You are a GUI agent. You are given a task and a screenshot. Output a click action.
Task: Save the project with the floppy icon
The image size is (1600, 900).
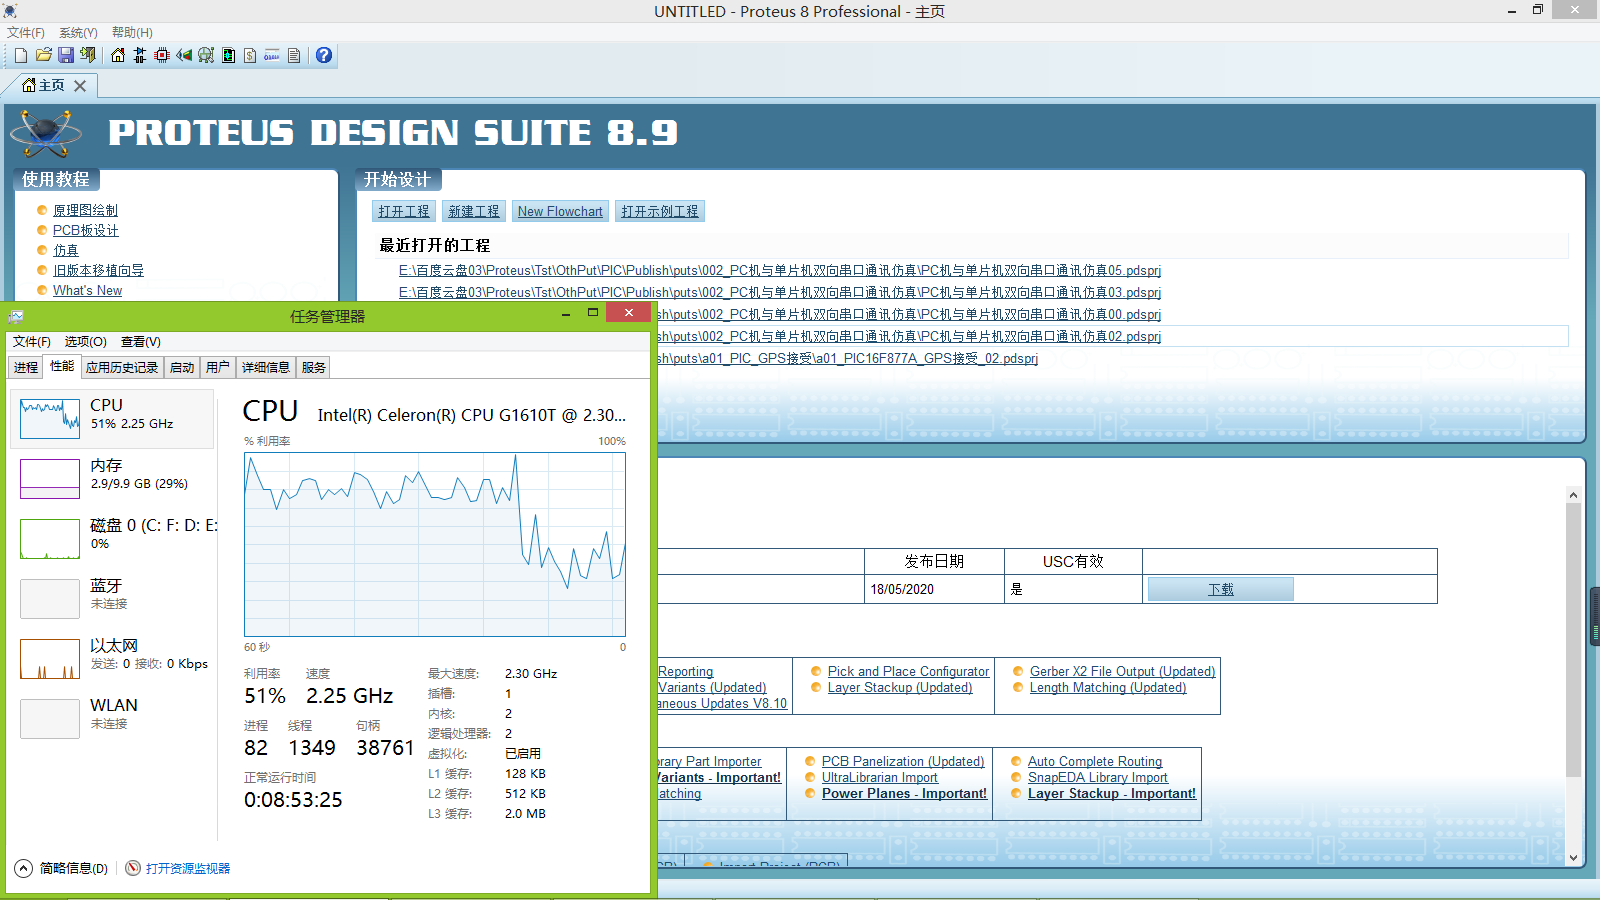click(66, 55)
